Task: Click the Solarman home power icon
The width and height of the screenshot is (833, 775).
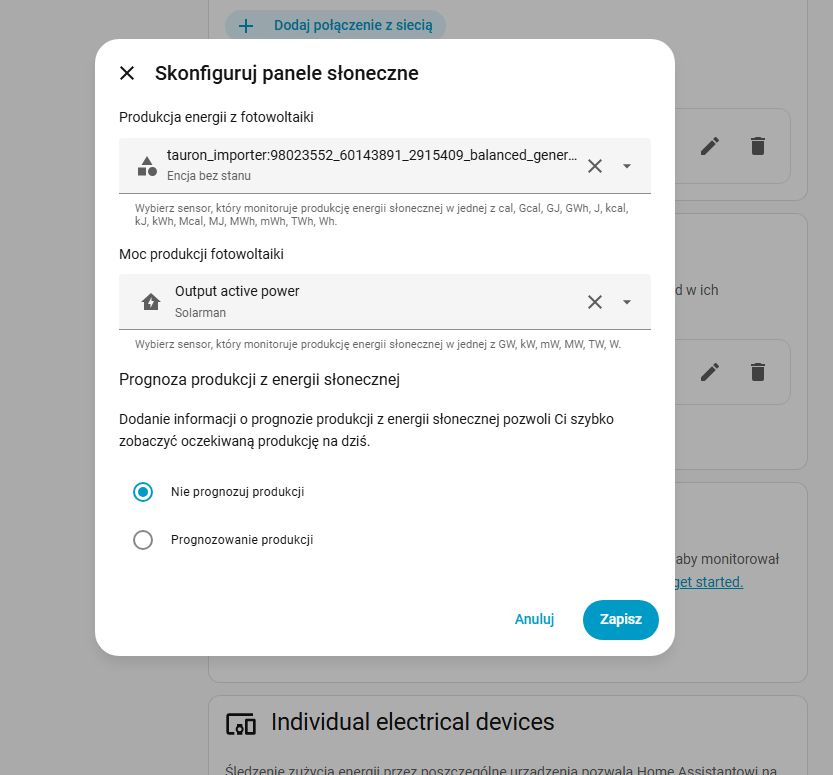Action: (x=150, y=302)
